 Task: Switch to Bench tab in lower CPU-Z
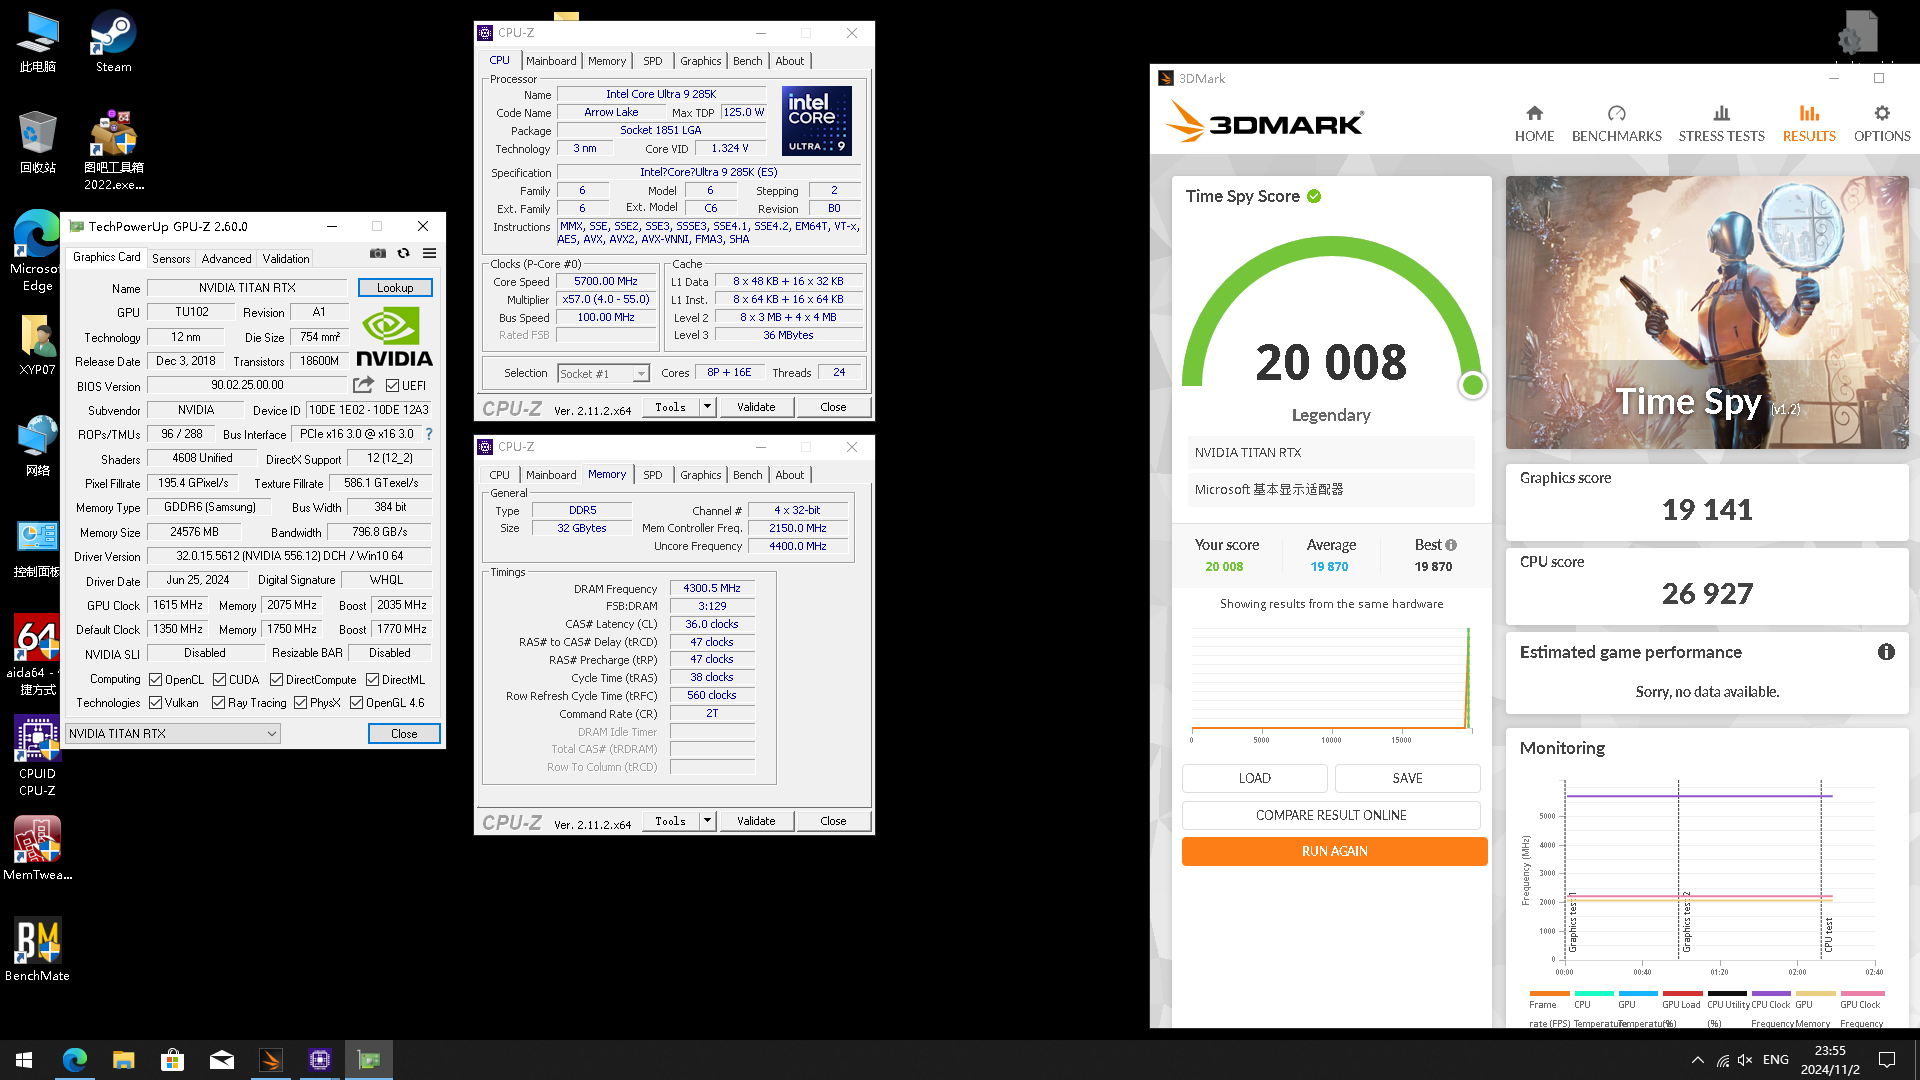(x=747, y=475)
